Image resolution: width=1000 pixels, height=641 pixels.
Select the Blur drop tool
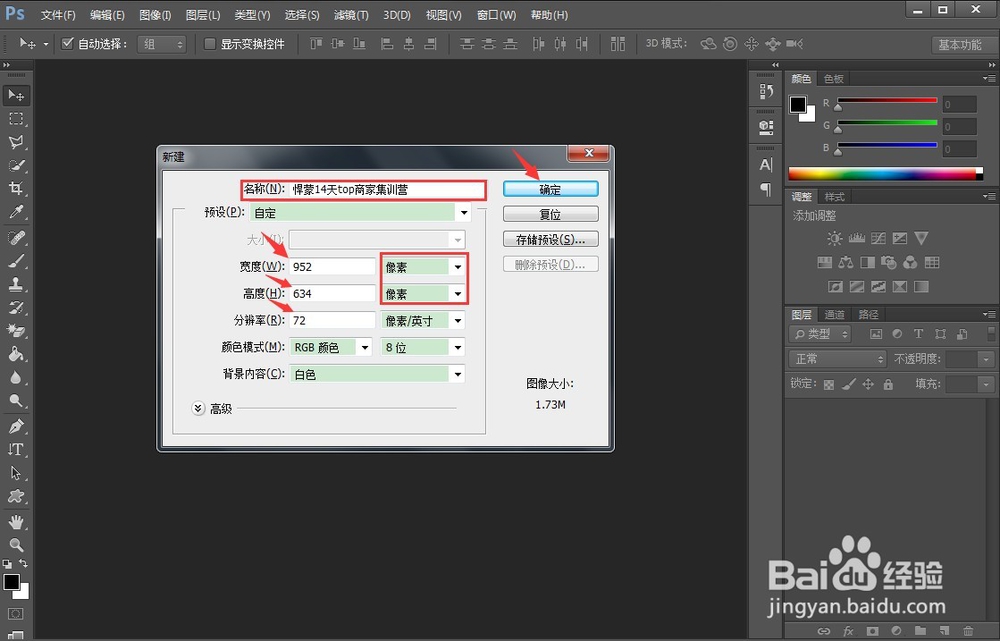point(16,378)
